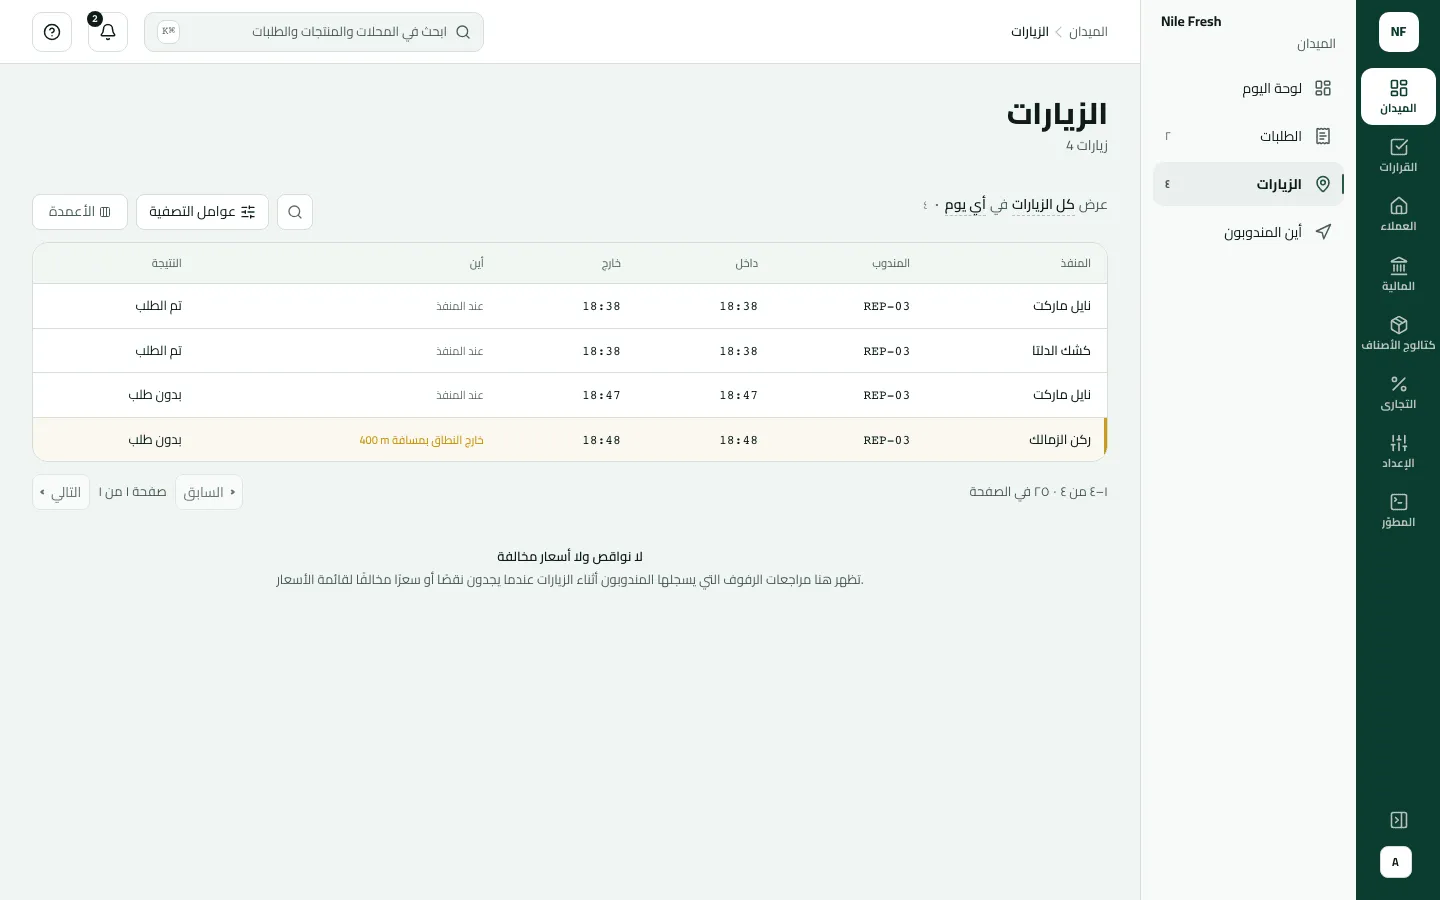Sort by النتيجة column header
Image resolution: width=1440 pixels, height=900 pixels.
pyautogui.click(x=167, y=263)
